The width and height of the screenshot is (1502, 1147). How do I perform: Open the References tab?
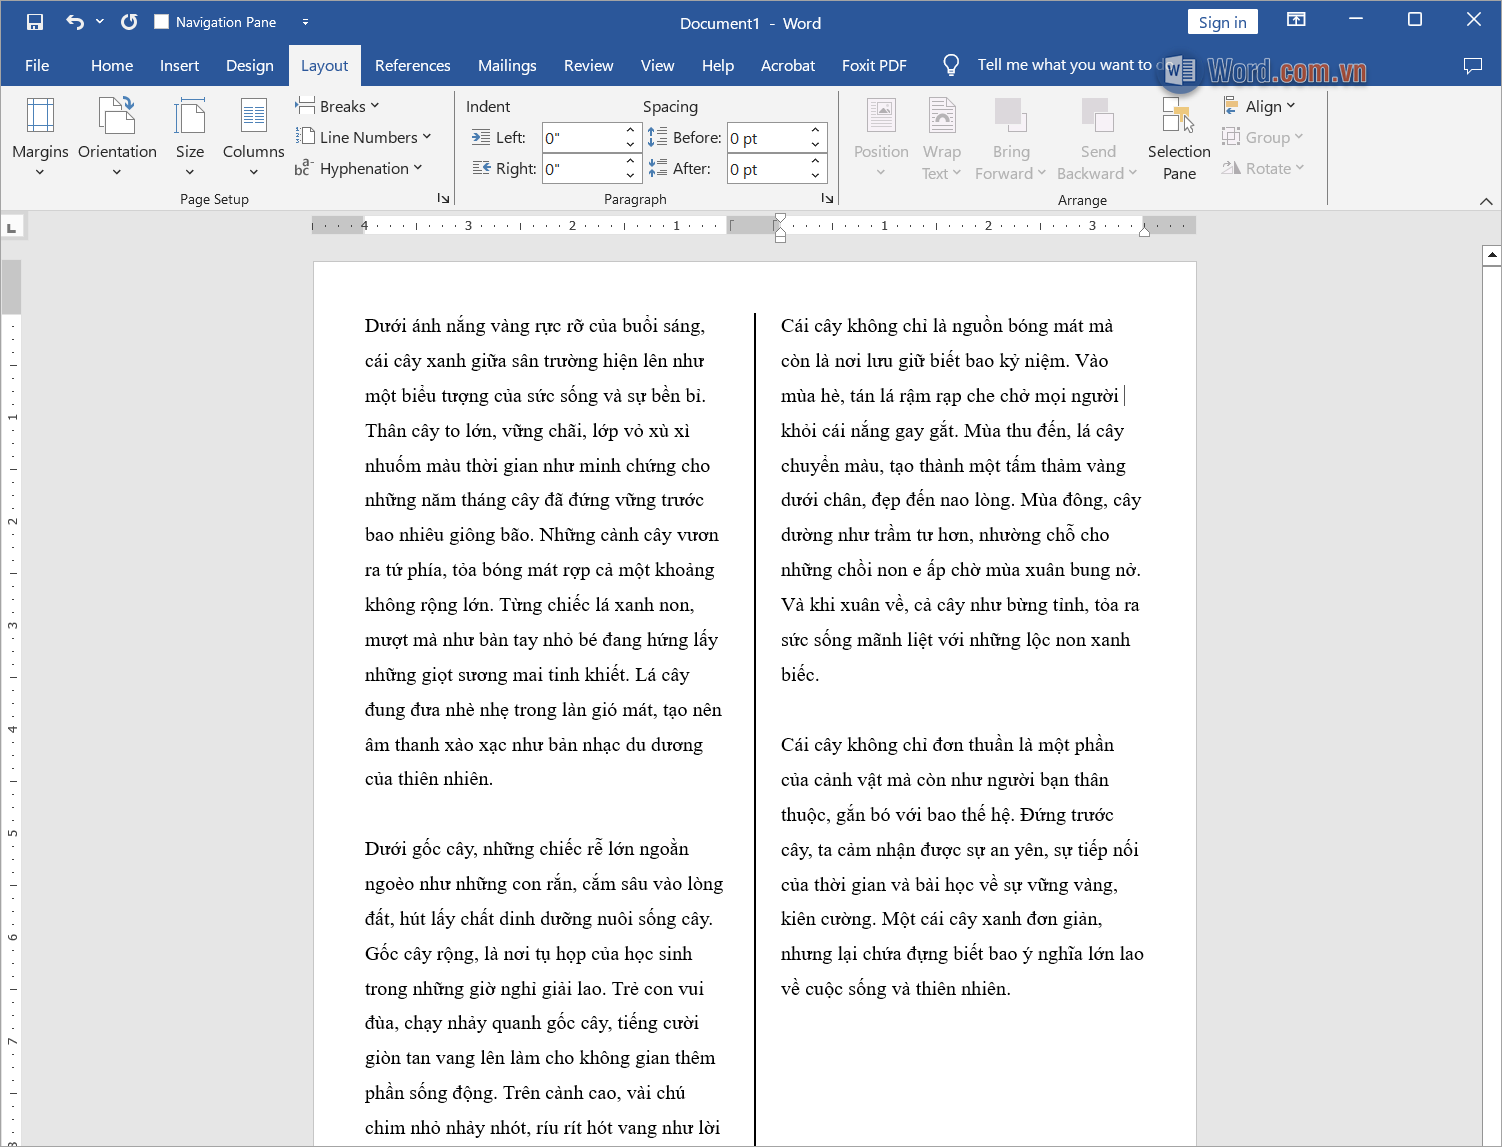tap(412, 65)
